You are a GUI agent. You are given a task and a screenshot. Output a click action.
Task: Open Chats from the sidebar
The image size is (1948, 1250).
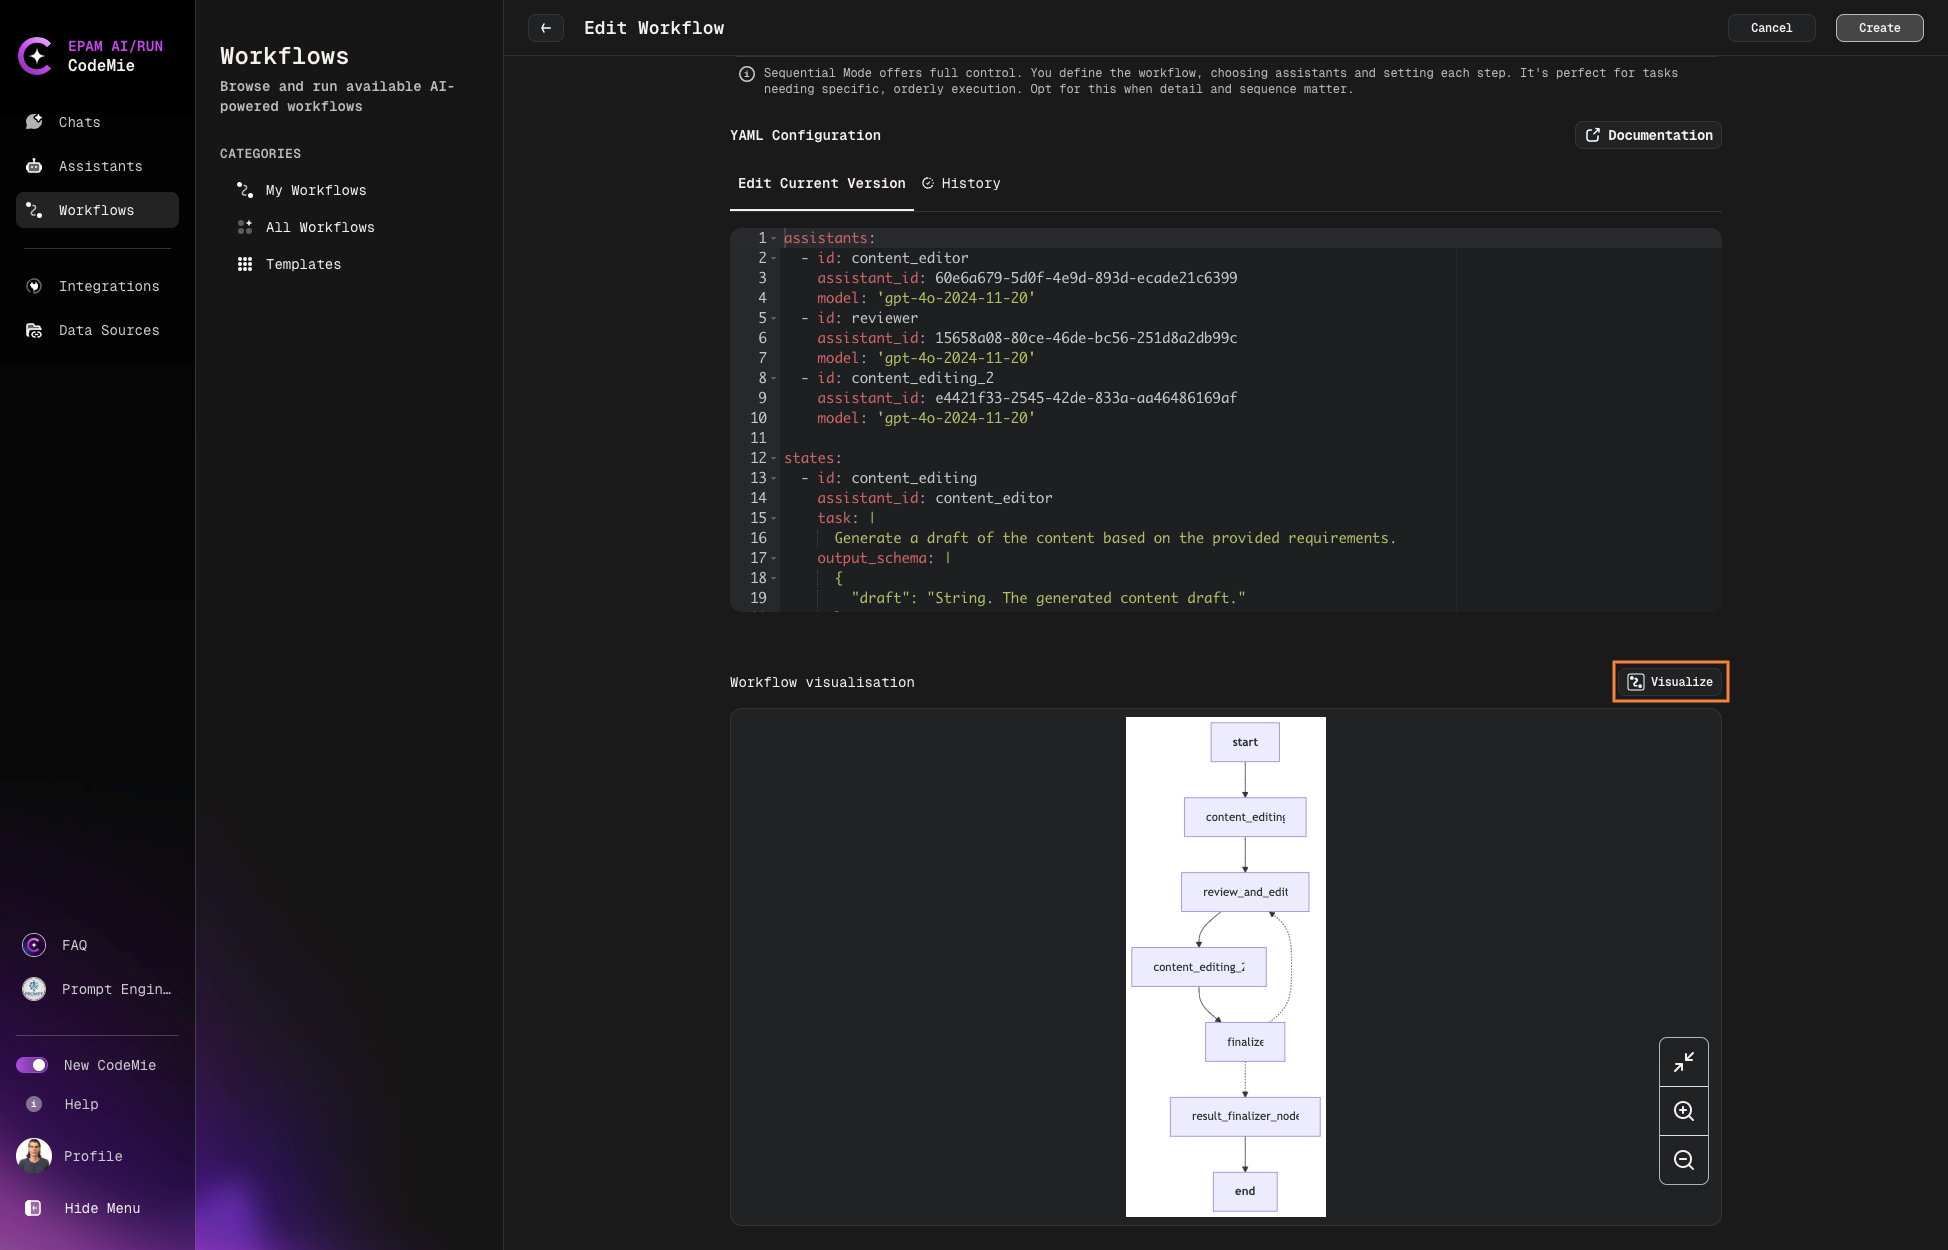point(79,122)
